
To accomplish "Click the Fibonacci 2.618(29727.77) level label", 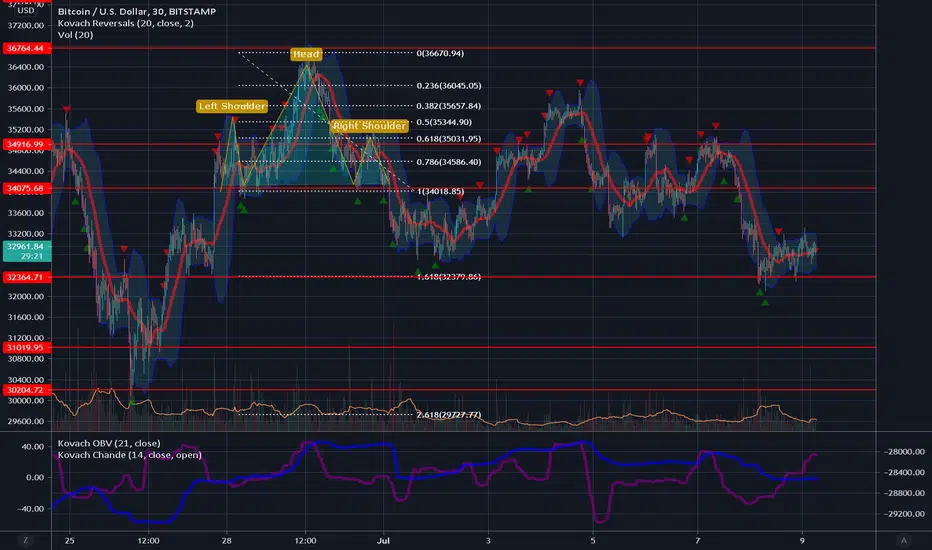I will tap(449, 414).
